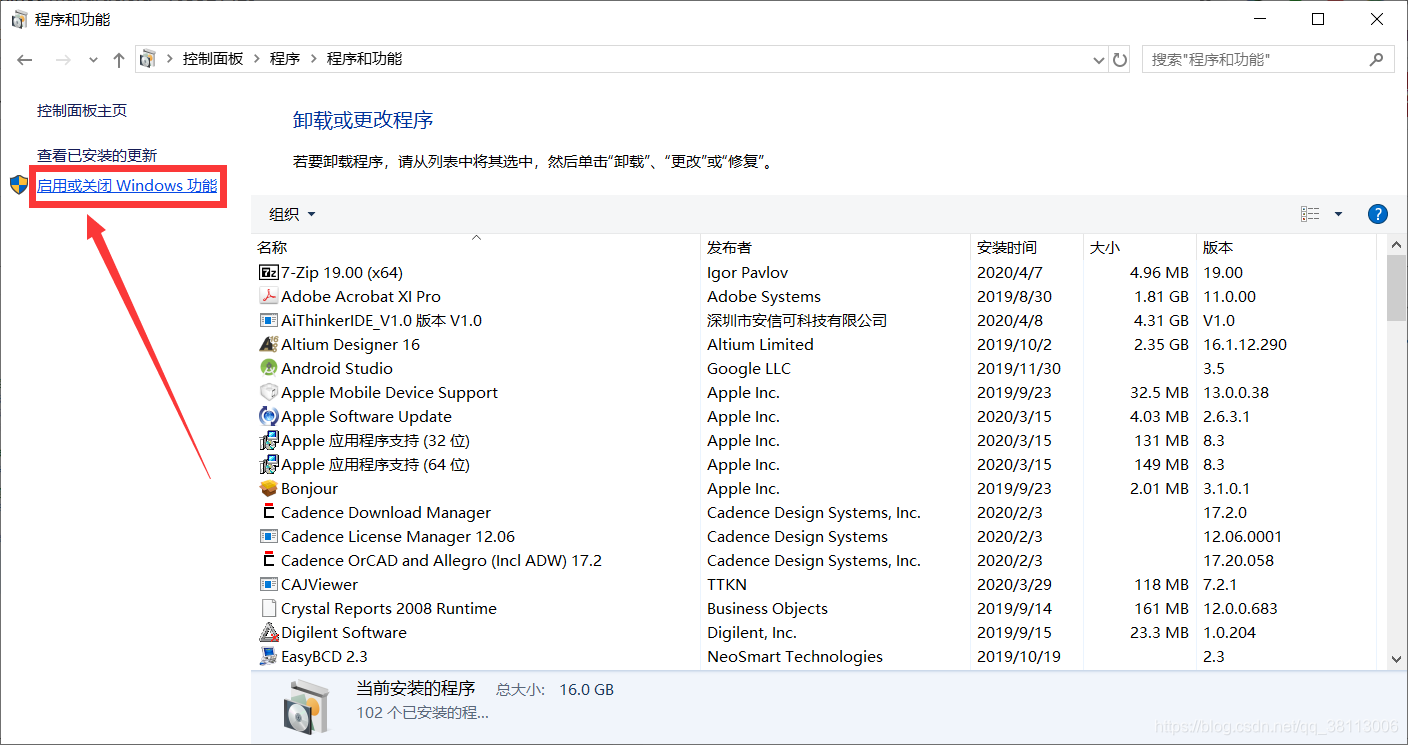Click the EasyBCD 2.3 icon
This screenshot has height=745, width=1408.
[268, 656]
